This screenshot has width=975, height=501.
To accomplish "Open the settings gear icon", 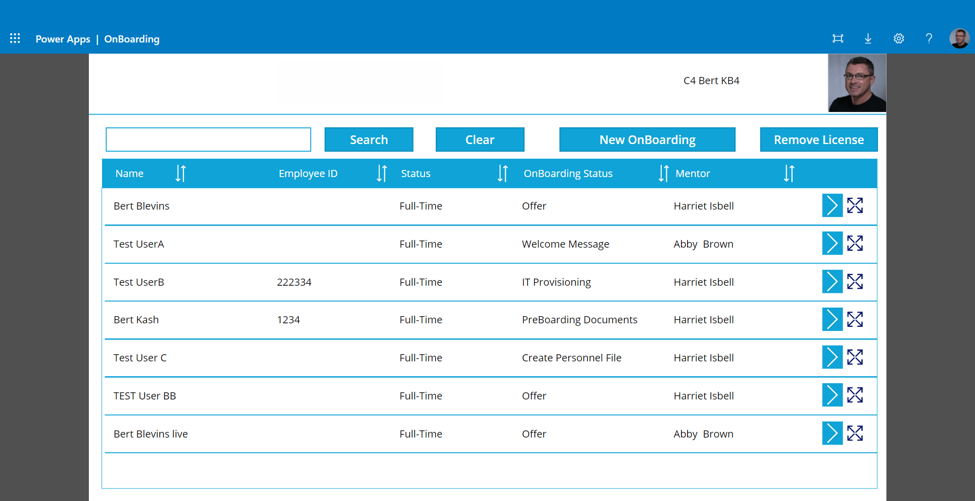I will click(x=898, y=39).
